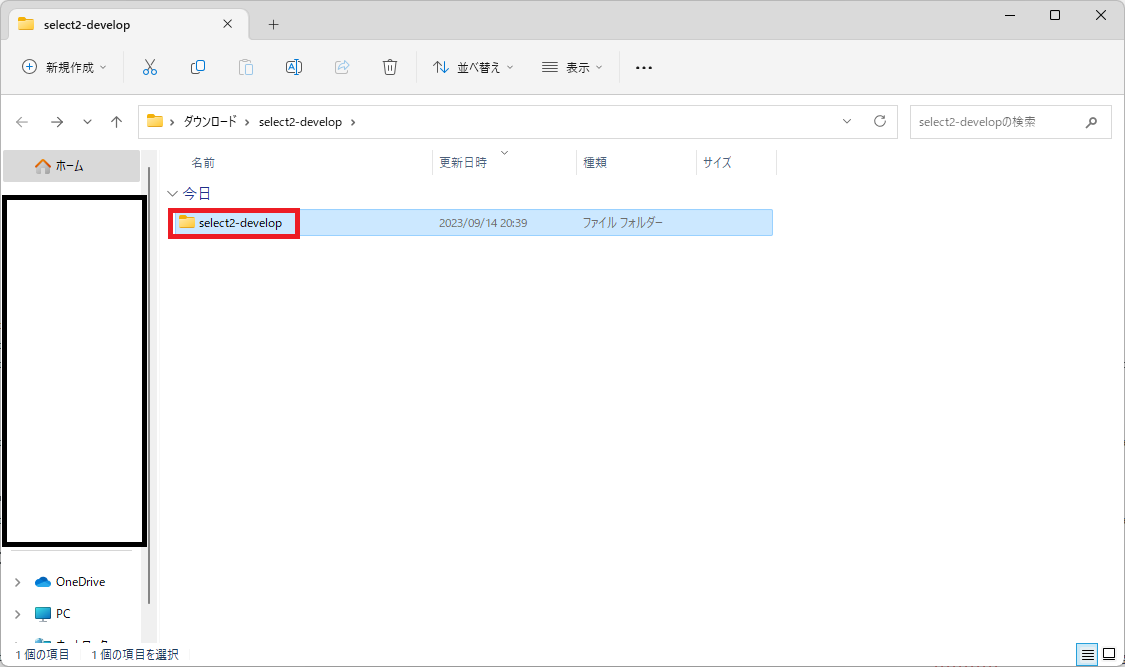The height and width of the screenshot is (667, 1125).
Task: Cut the selected folder using the scissors icon
Action: tap(149, 67)
